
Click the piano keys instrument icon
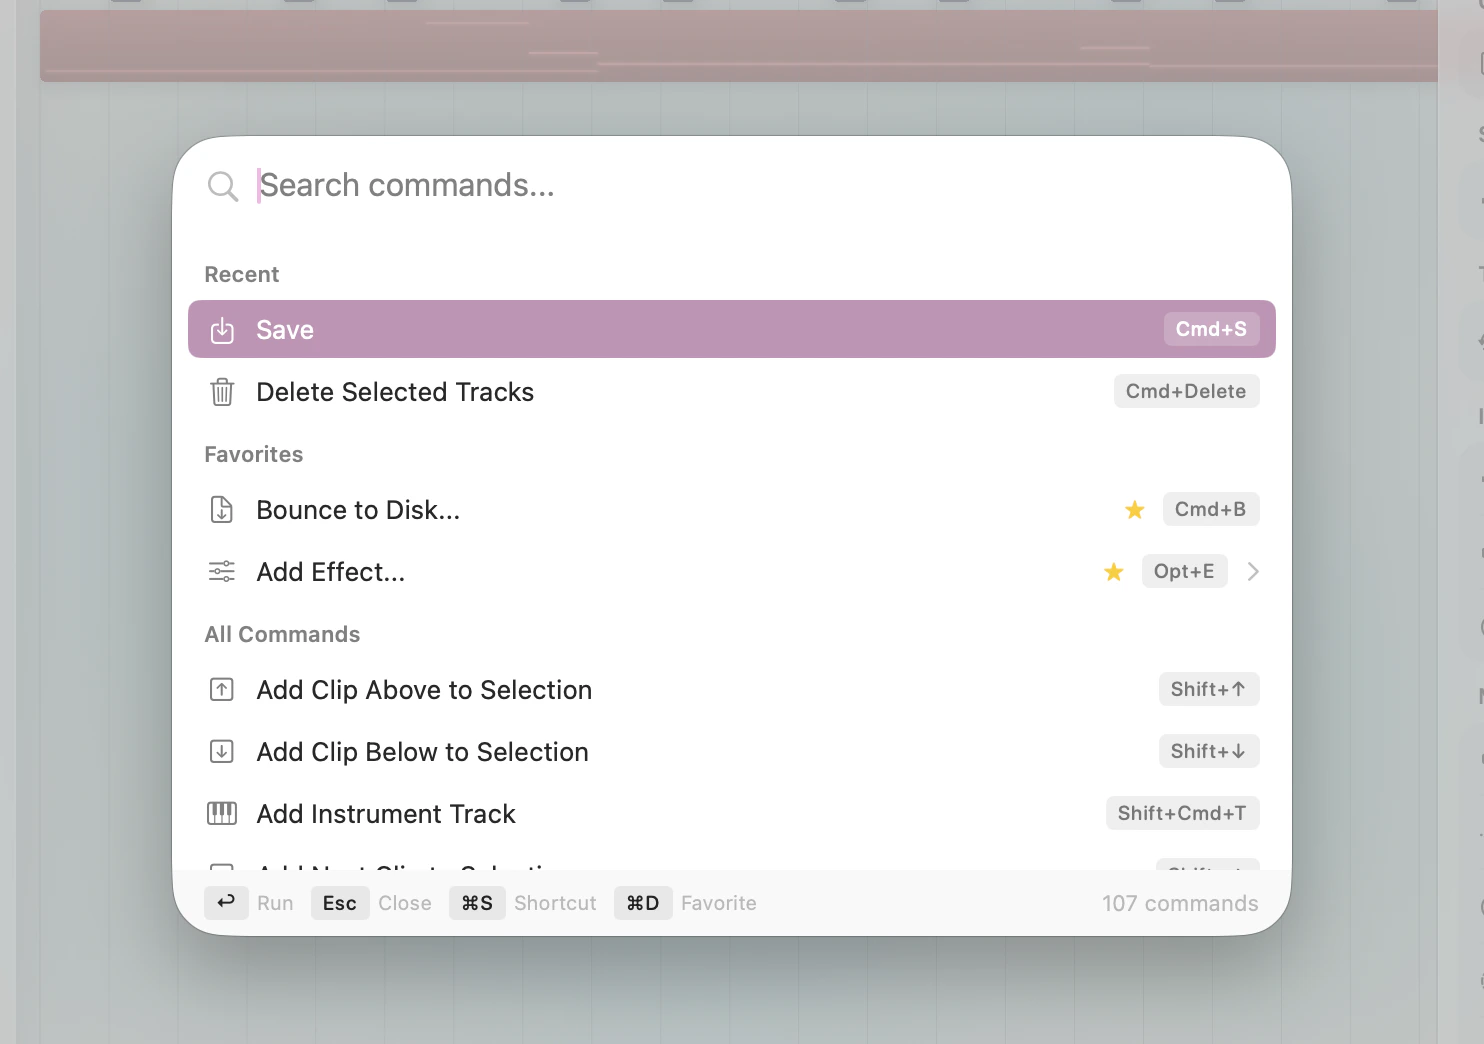tap(222, 814)
